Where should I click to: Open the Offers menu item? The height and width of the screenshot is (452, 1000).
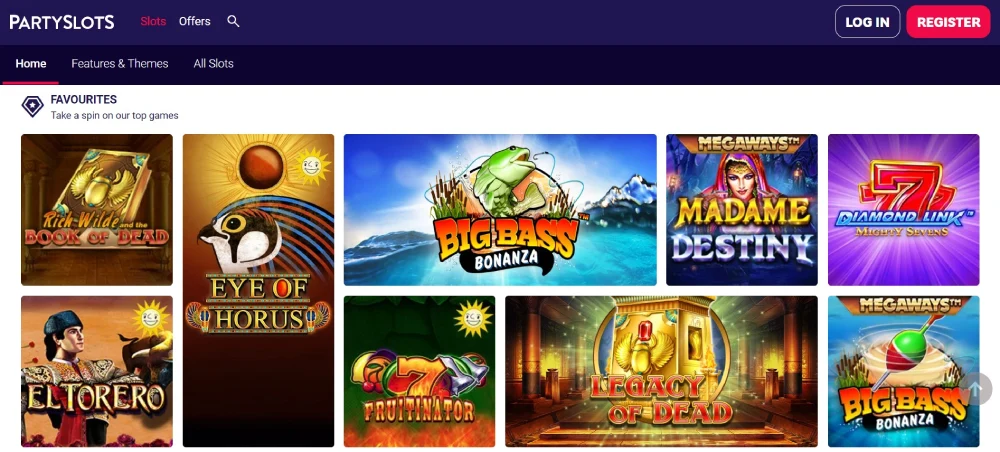(x=195, y=22)
